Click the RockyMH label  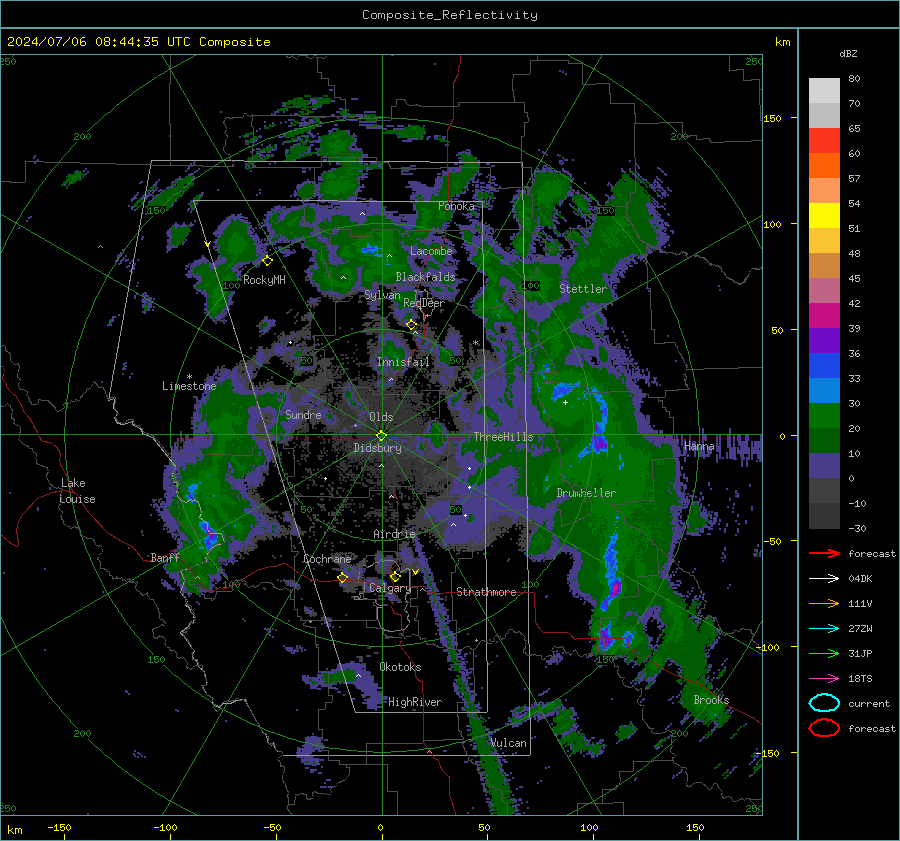click(x=264, y=280)
